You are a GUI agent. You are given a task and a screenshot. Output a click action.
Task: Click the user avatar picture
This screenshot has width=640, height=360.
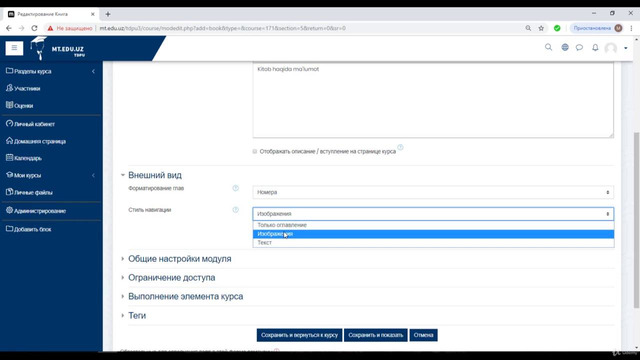pyautogui.click(x=611, y=48)
